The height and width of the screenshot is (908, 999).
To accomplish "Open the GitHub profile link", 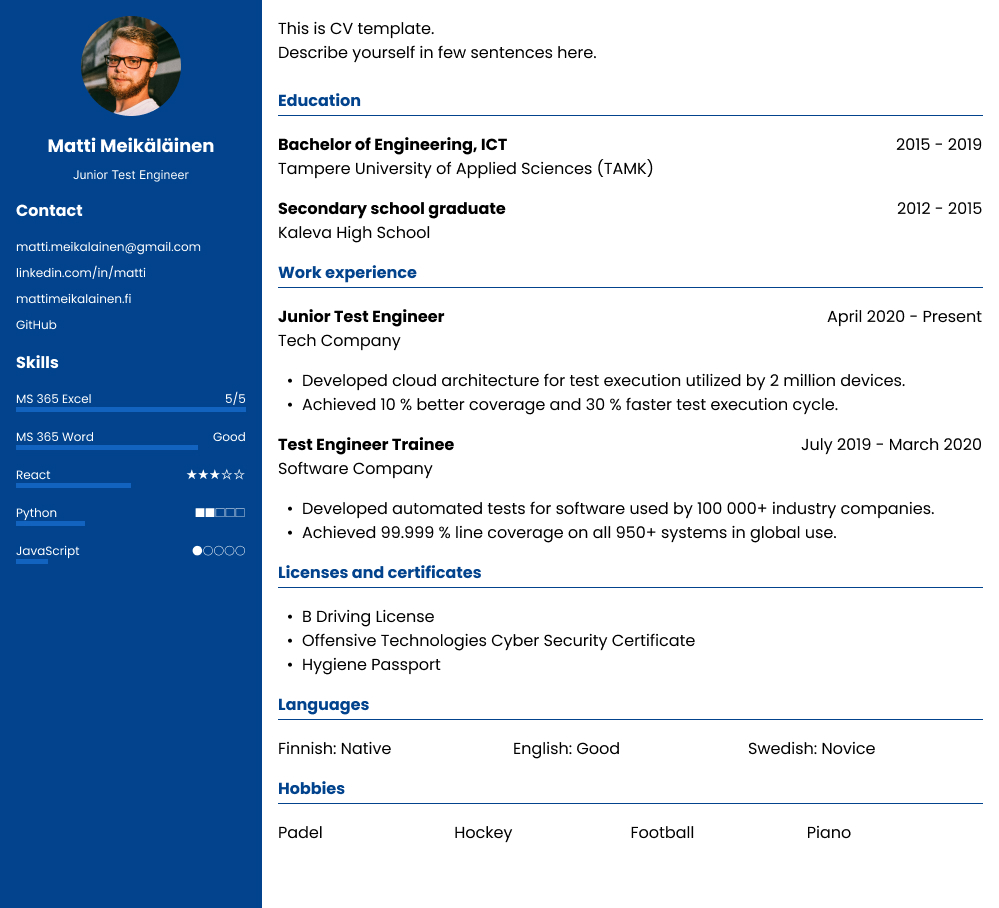I will click(x=36, y=324).
